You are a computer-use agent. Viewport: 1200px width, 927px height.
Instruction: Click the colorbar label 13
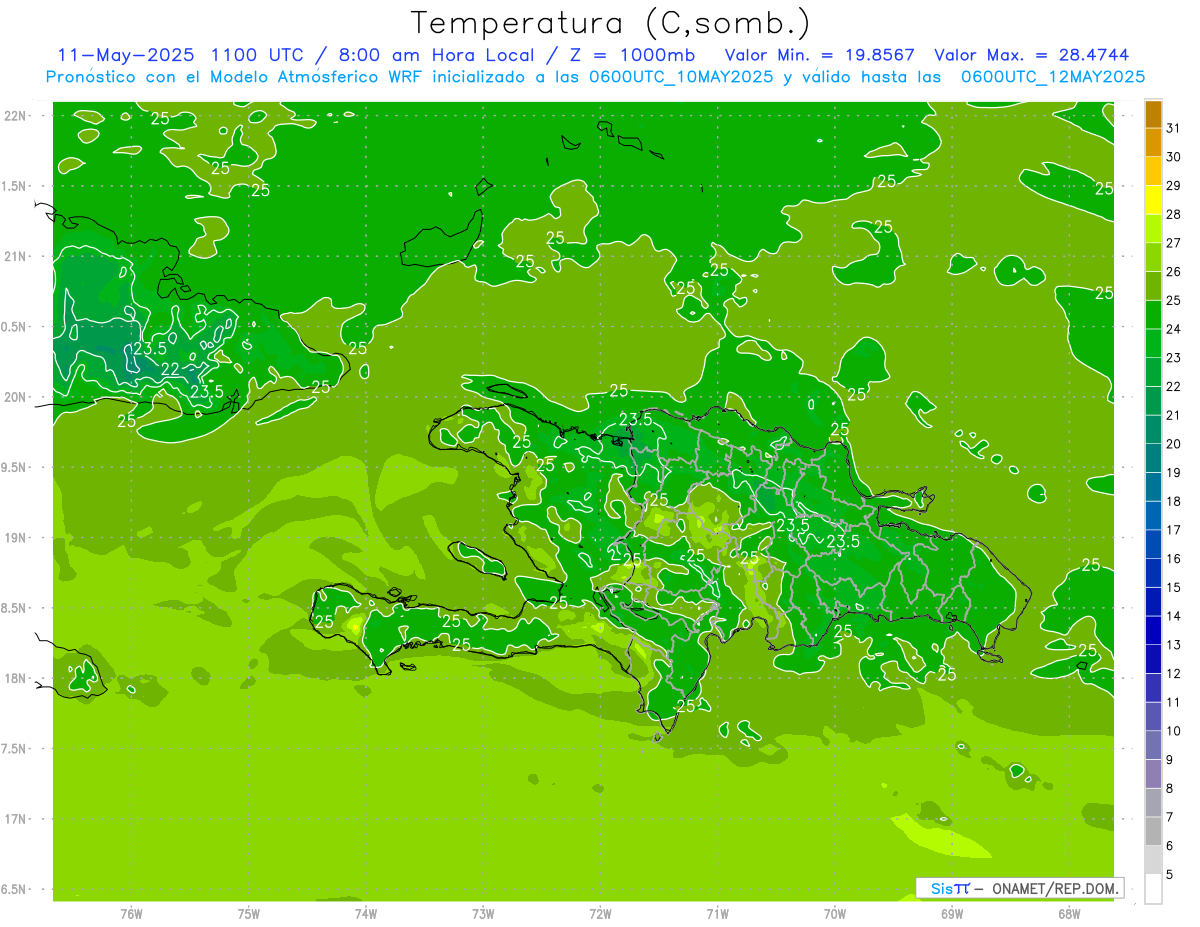point(1174,644)
